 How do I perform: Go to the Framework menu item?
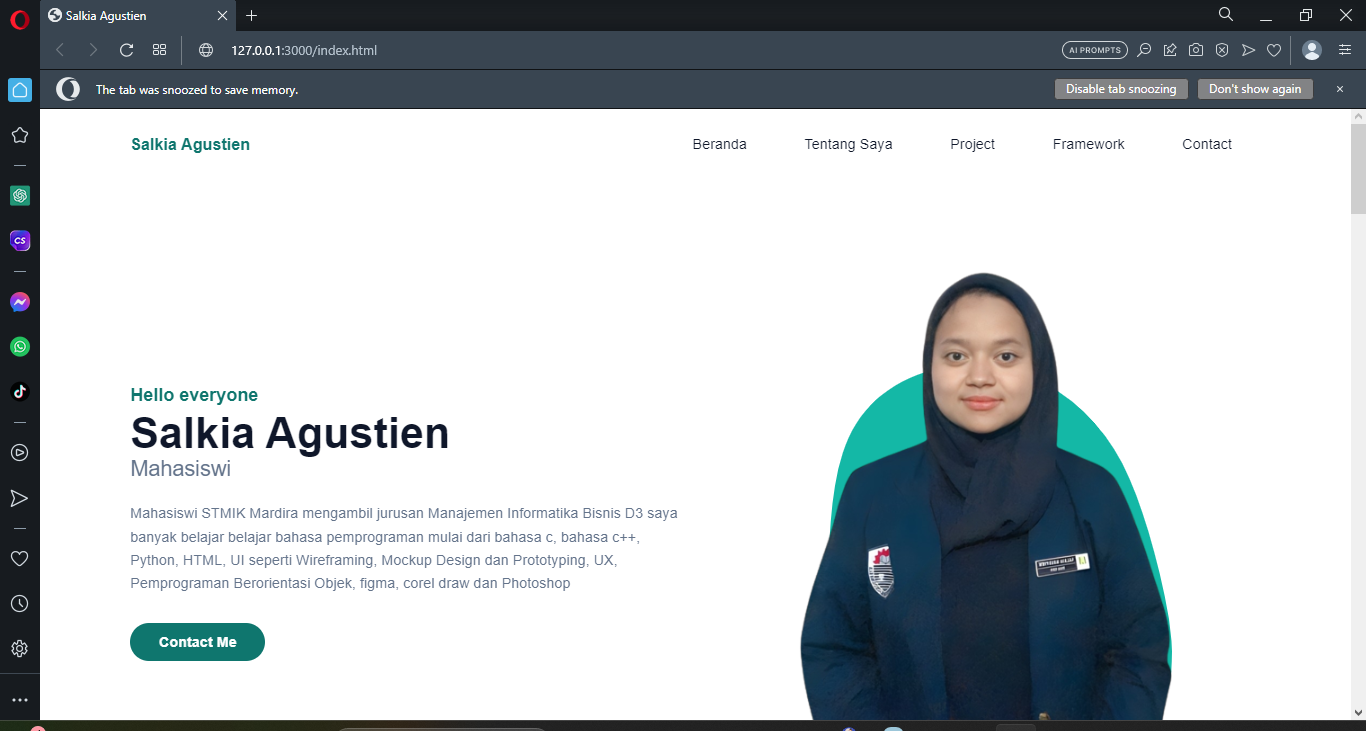coord(1088,144)
